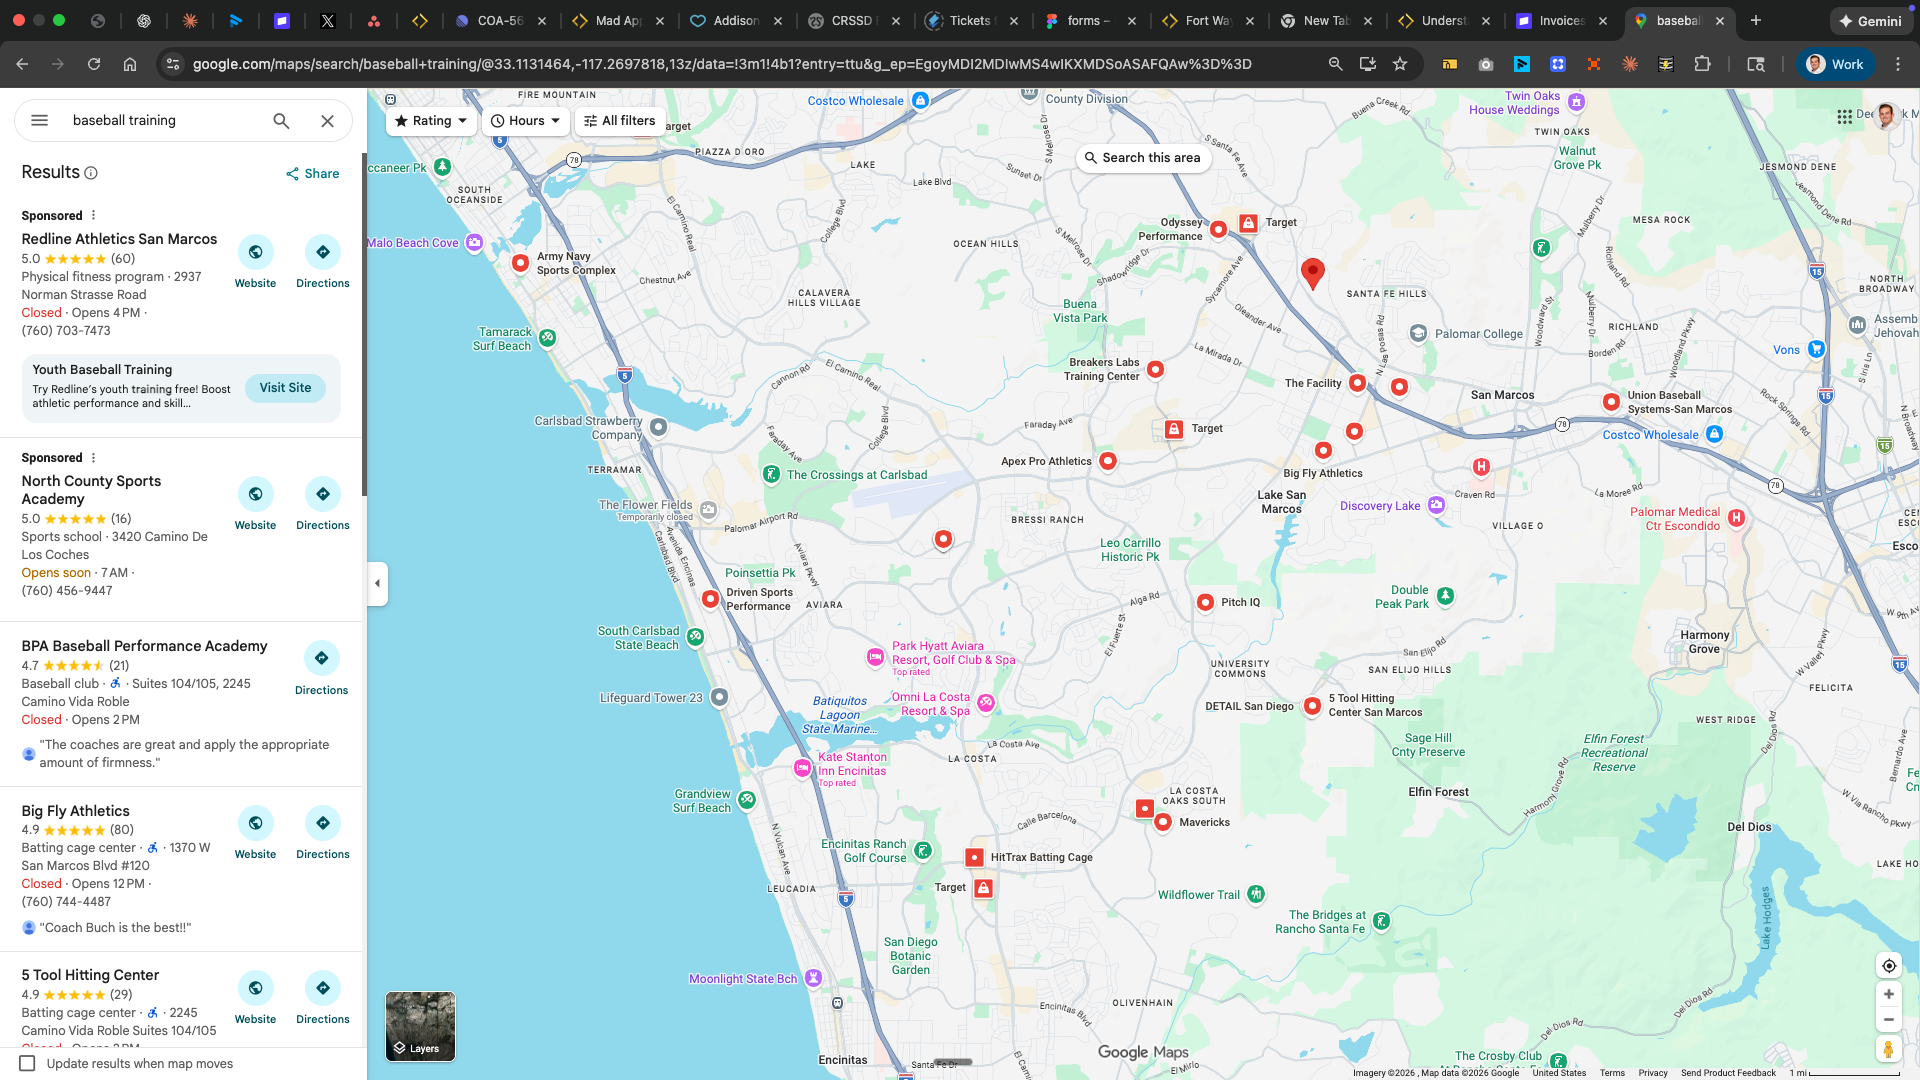The image size is (1920, 1080).
Task: Click 'Visit Site' for Youth Baseball Training
Action: tap(285, 387)
